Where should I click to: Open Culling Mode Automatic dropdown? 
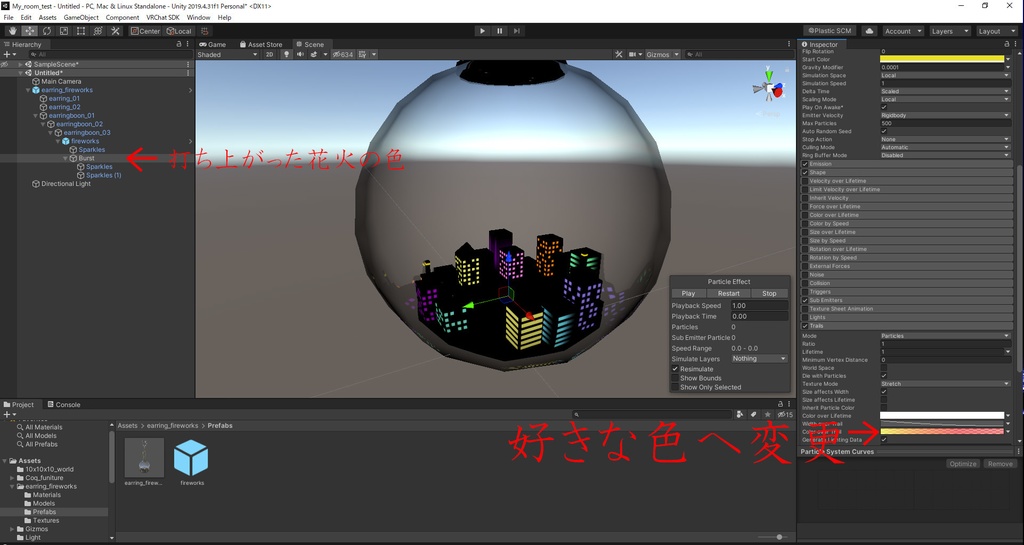945,147
